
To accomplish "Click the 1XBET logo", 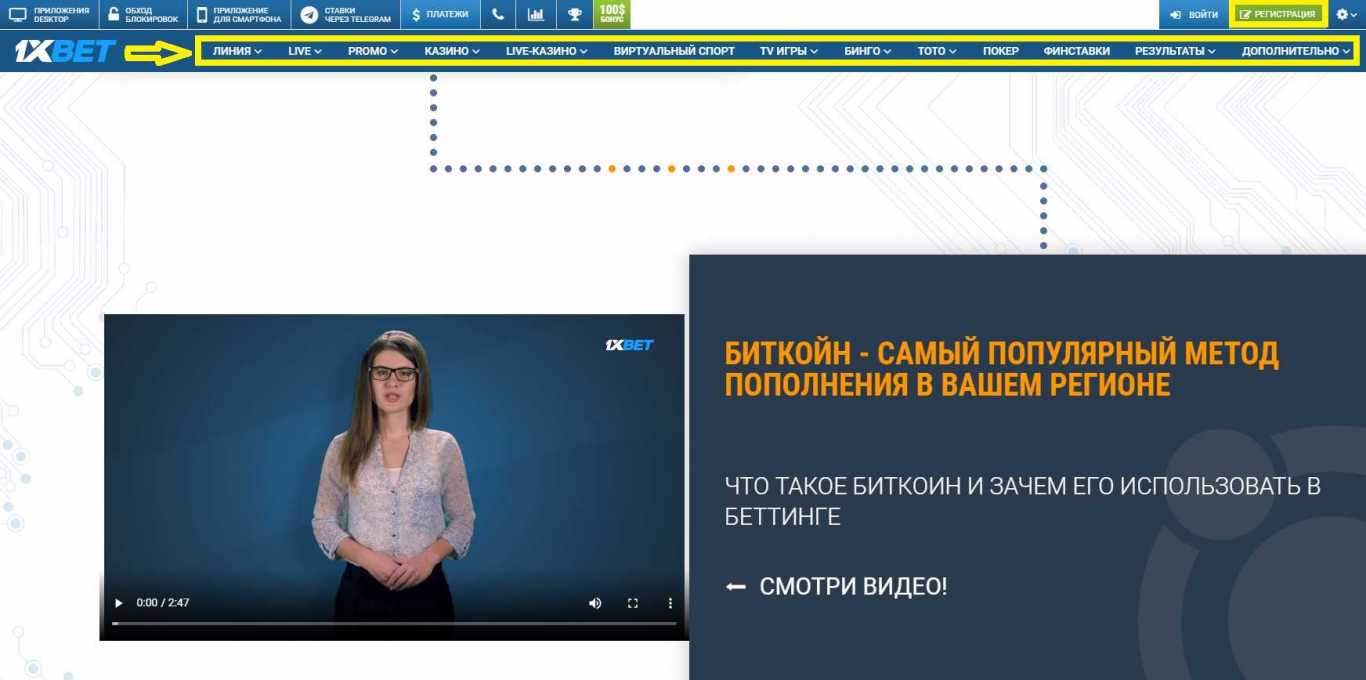I will [63, 52].
